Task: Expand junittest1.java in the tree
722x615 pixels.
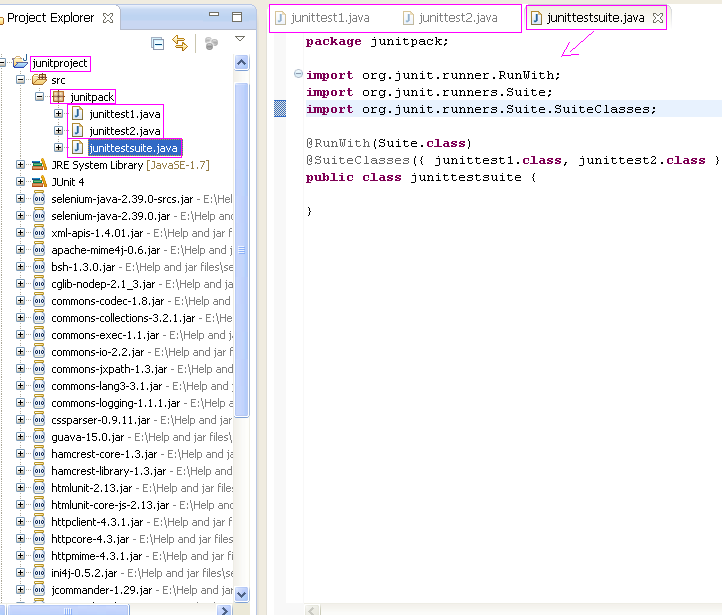Action: click(58, 114)
